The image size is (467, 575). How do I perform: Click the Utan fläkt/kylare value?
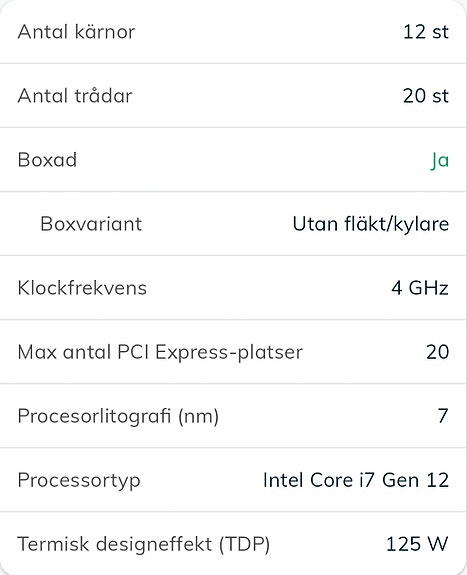(371, 224)
